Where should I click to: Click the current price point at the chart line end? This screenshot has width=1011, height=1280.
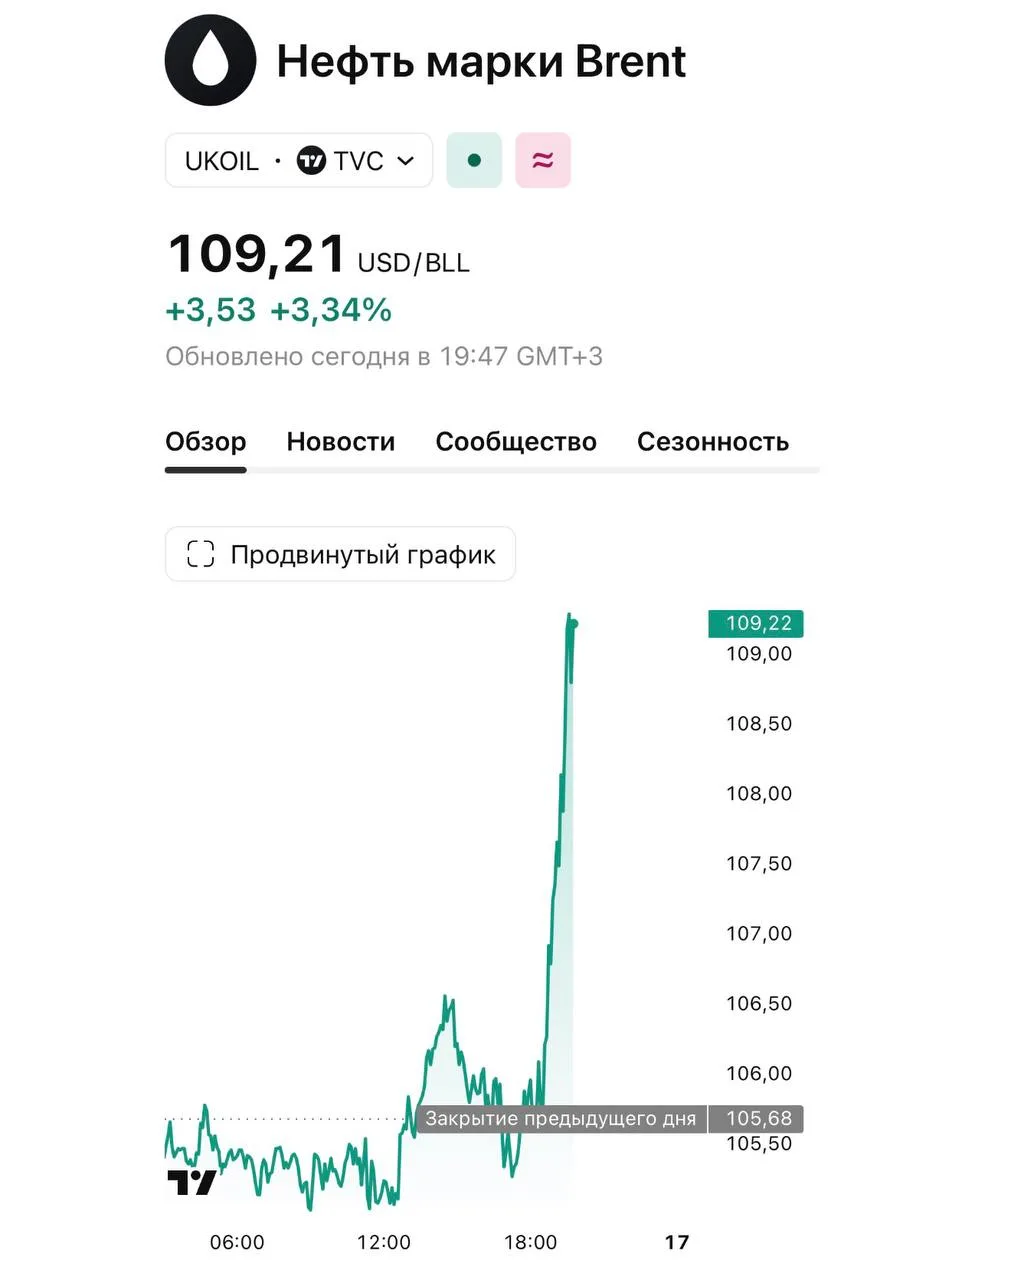coord(573,624)
